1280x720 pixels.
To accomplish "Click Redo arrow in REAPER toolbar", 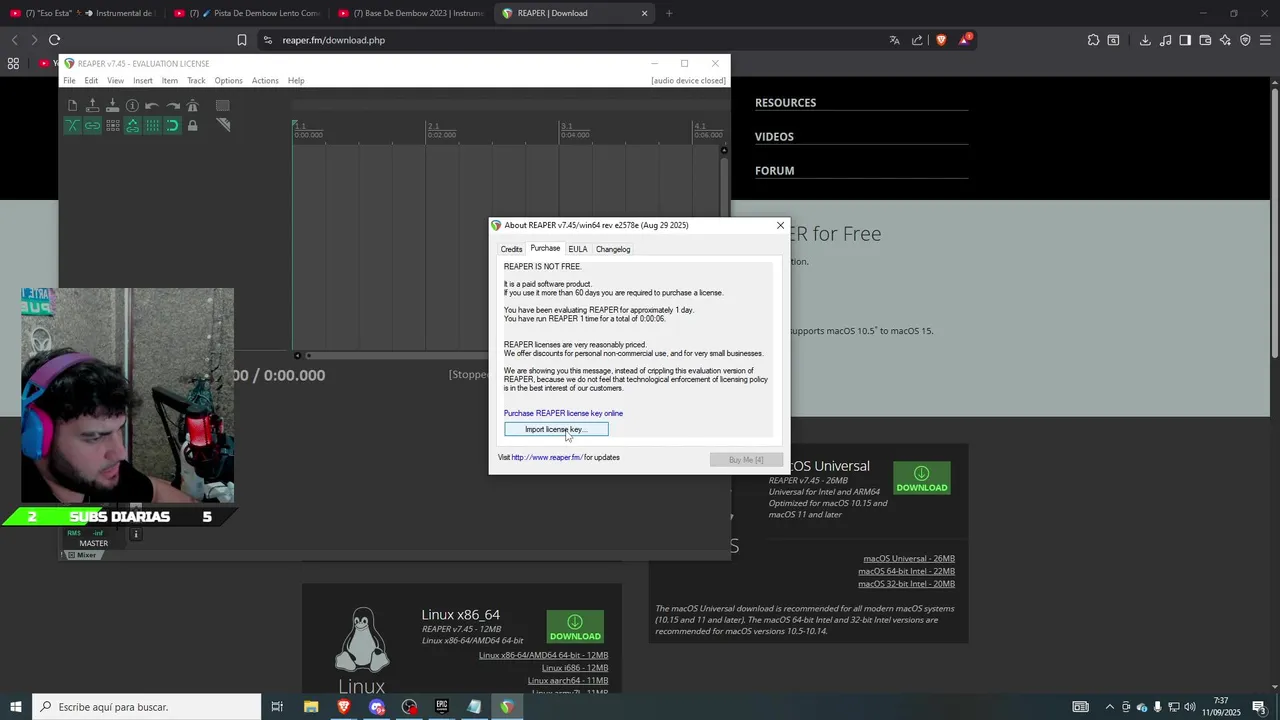I will [172, 105].
